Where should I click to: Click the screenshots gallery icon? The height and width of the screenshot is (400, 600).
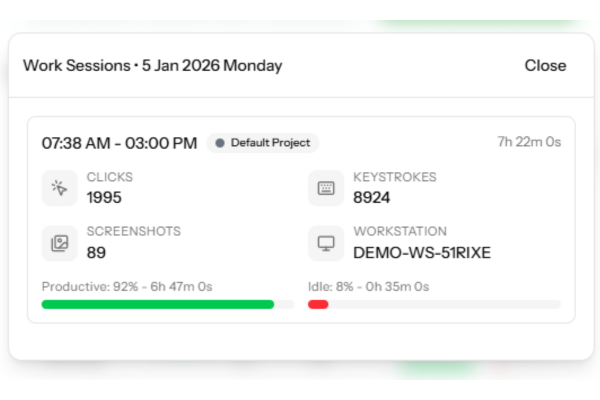click(59, 243)
